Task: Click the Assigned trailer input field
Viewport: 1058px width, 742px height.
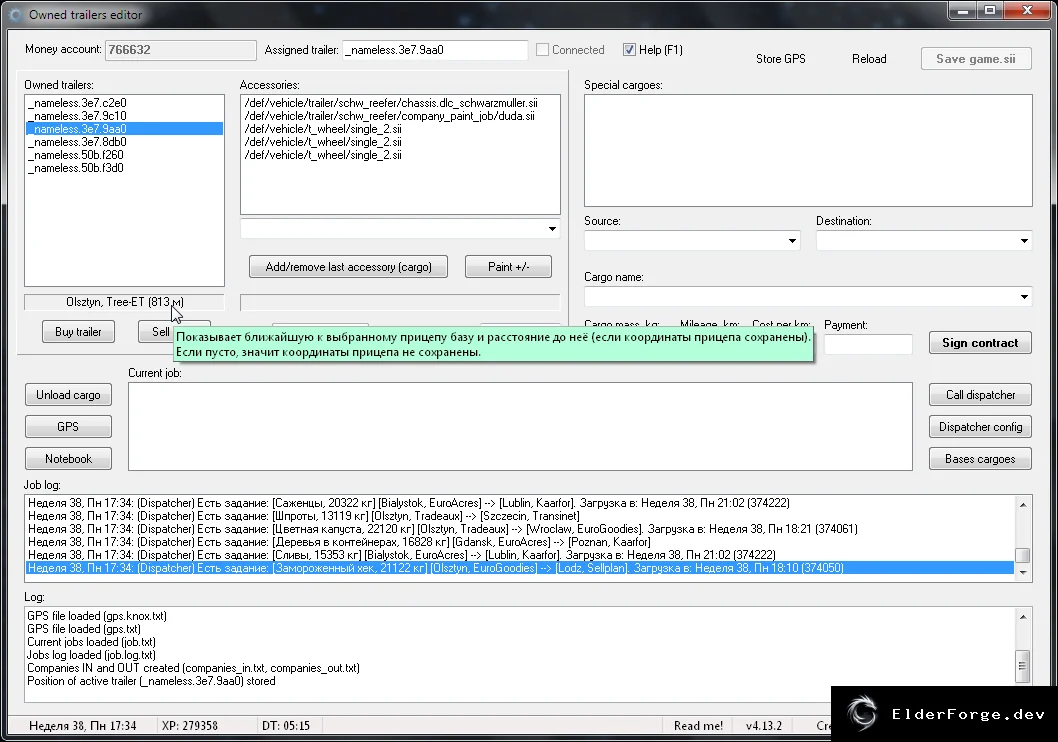Action: [x=435, y=50]
